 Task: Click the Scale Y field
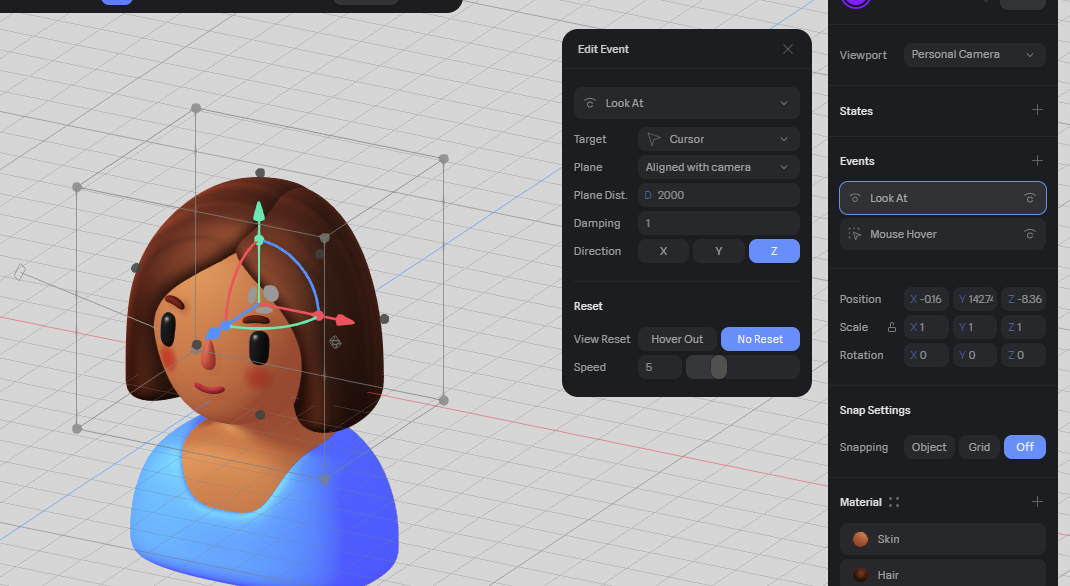tap(974, 327)
